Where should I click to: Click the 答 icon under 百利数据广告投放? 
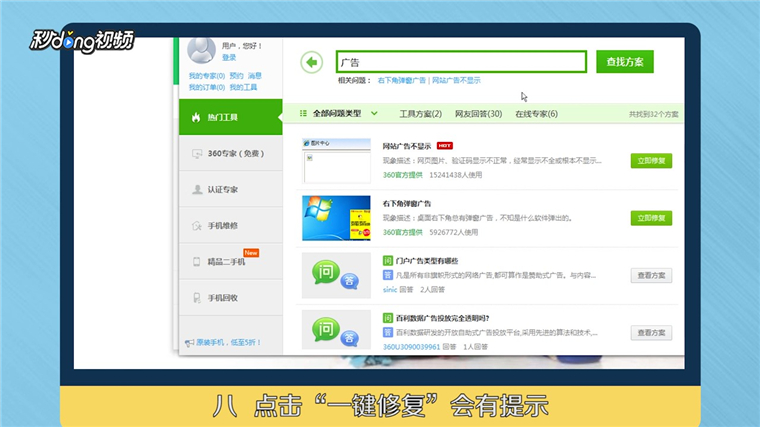[387, 332]
